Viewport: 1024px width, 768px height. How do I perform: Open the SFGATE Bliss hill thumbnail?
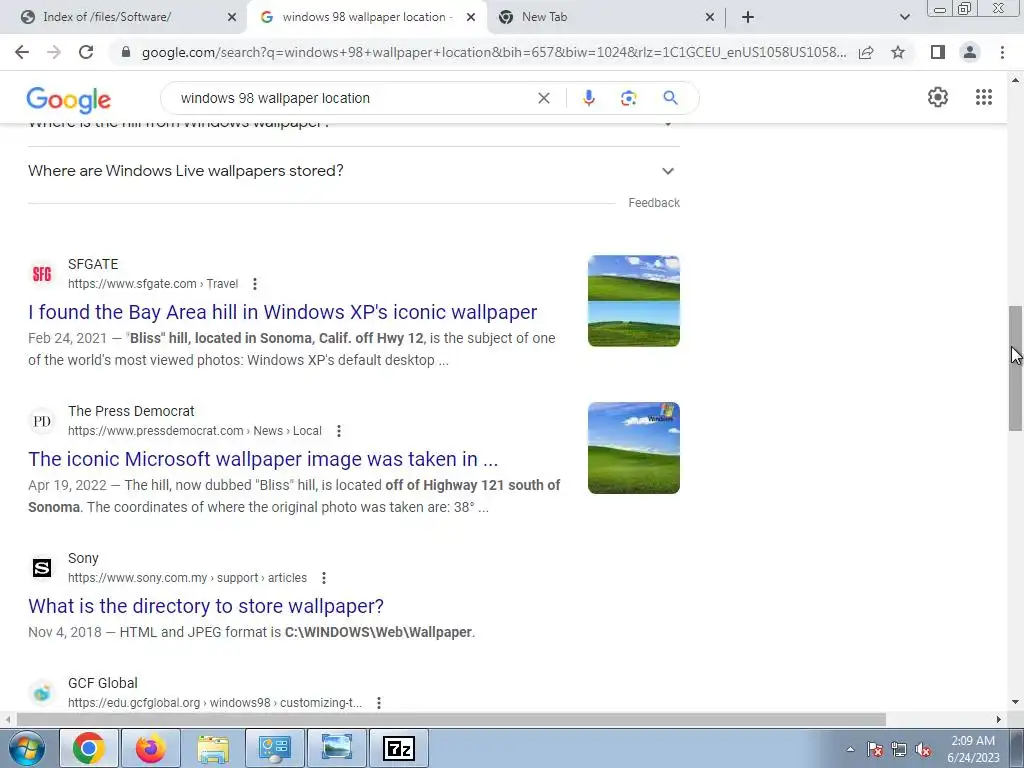coord(633,300)
